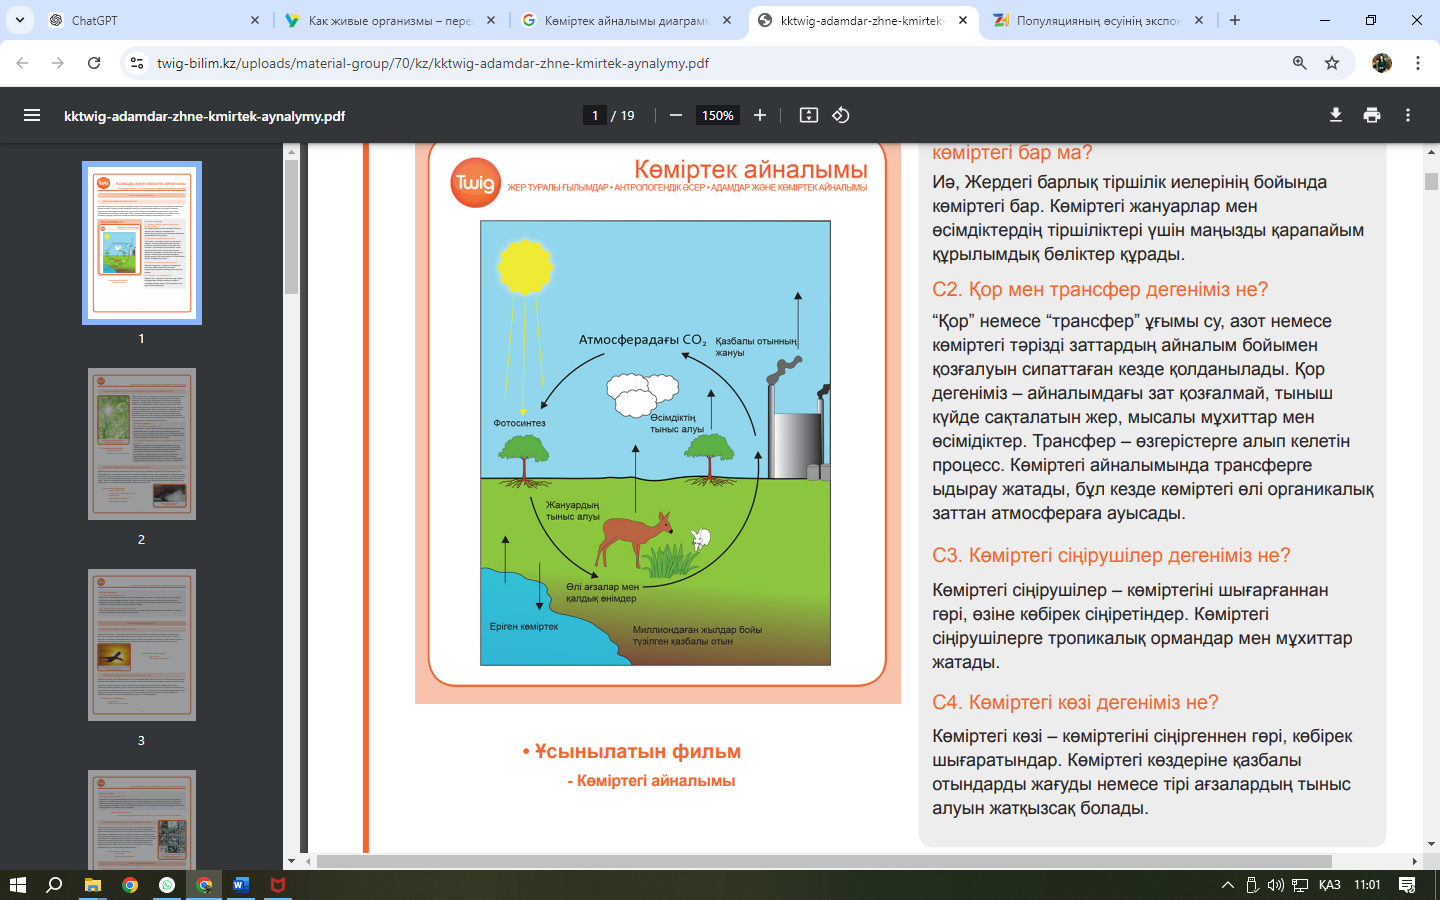
Task: Open the browser zoom magnifier icon
Action: (x=1300, y=63)
